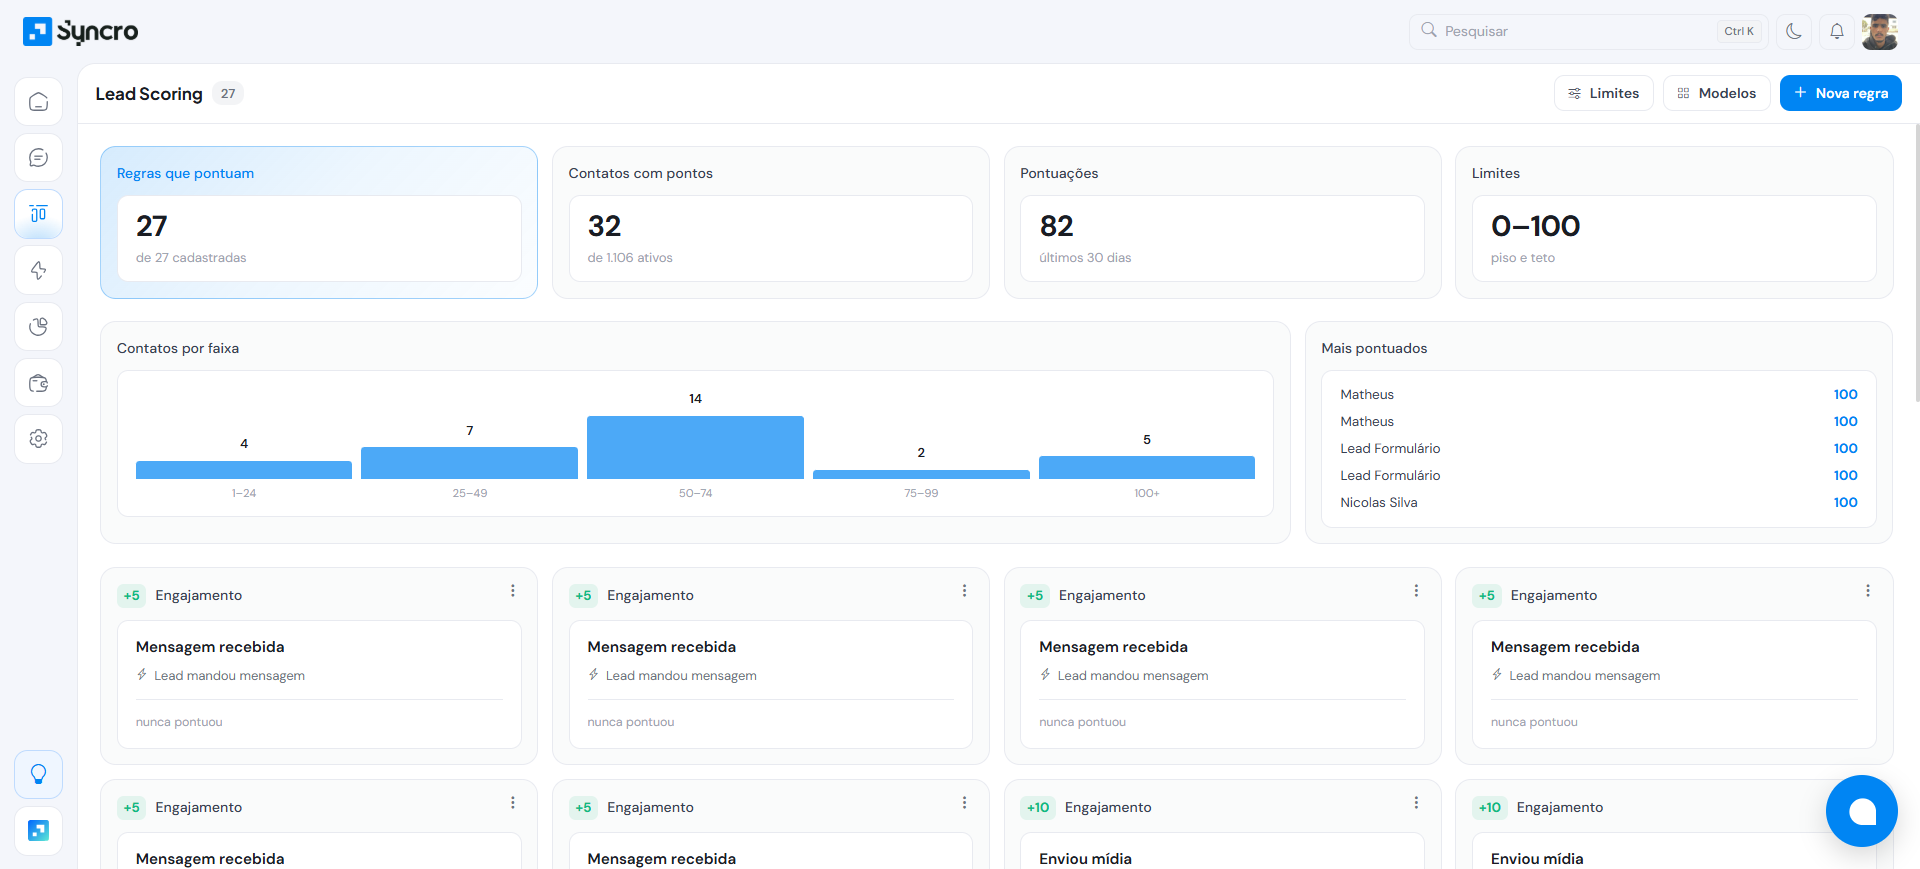
Task: Click the 100+ bar in chart
Action: coord(1147,467)
